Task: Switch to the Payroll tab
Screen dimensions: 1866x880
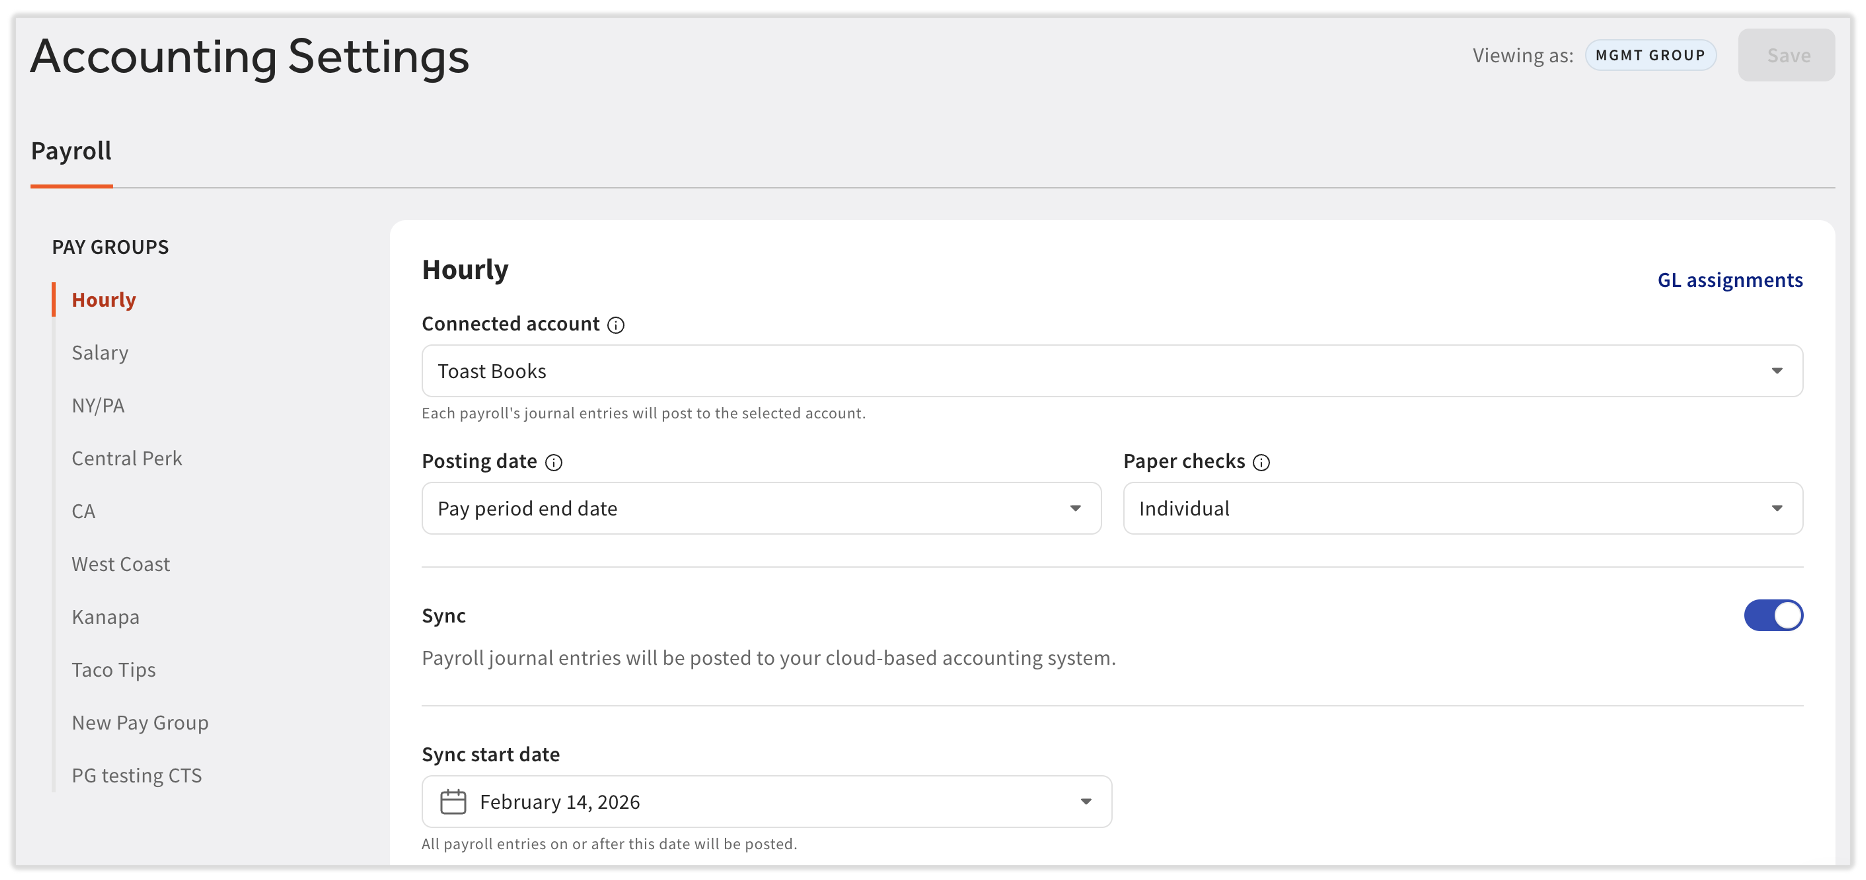Action: (x=71, y=152)
